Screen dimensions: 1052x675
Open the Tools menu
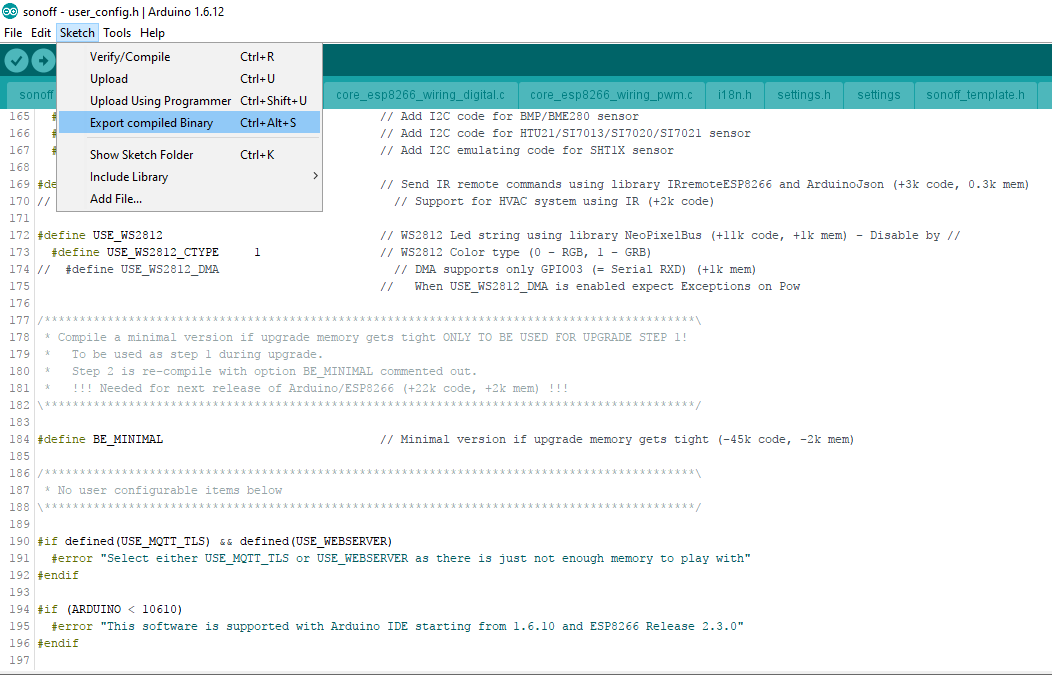tap(117, 33)
